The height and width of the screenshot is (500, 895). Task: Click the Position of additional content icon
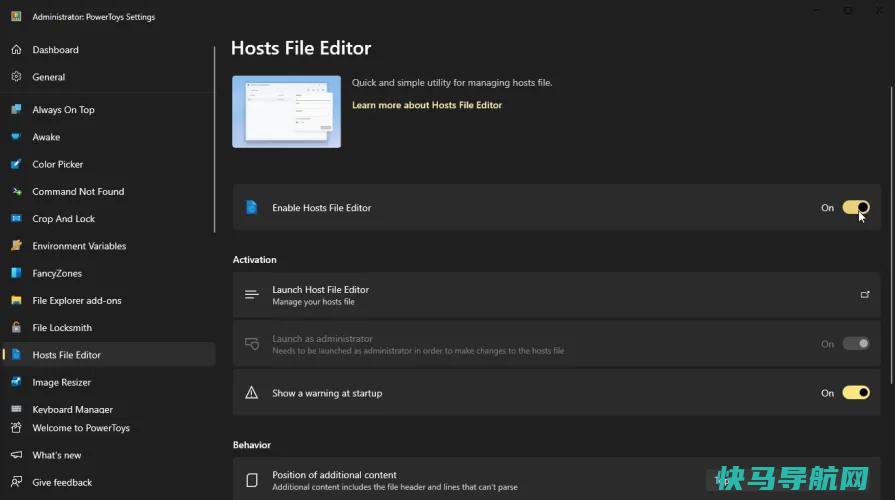tap(252, 480)
